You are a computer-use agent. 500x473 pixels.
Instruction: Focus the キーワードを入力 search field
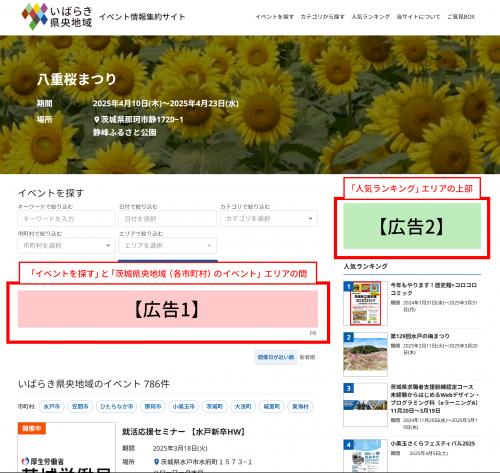tap(66, 219)
